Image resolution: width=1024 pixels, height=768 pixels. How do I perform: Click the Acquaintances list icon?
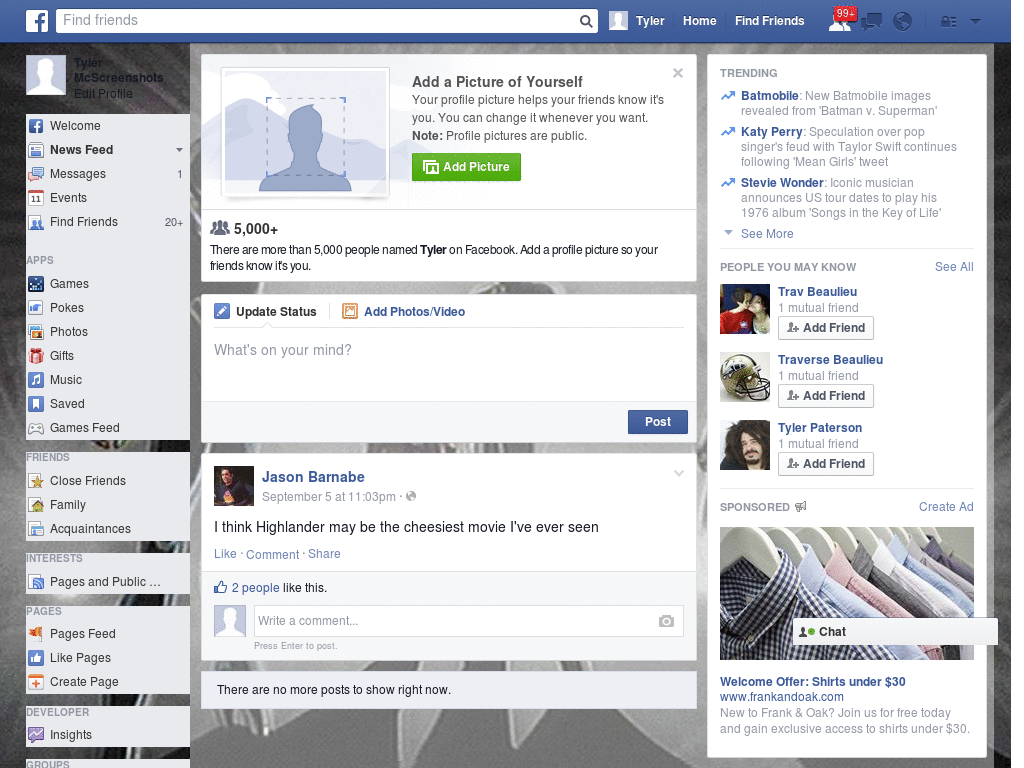(x=36, y=529)
